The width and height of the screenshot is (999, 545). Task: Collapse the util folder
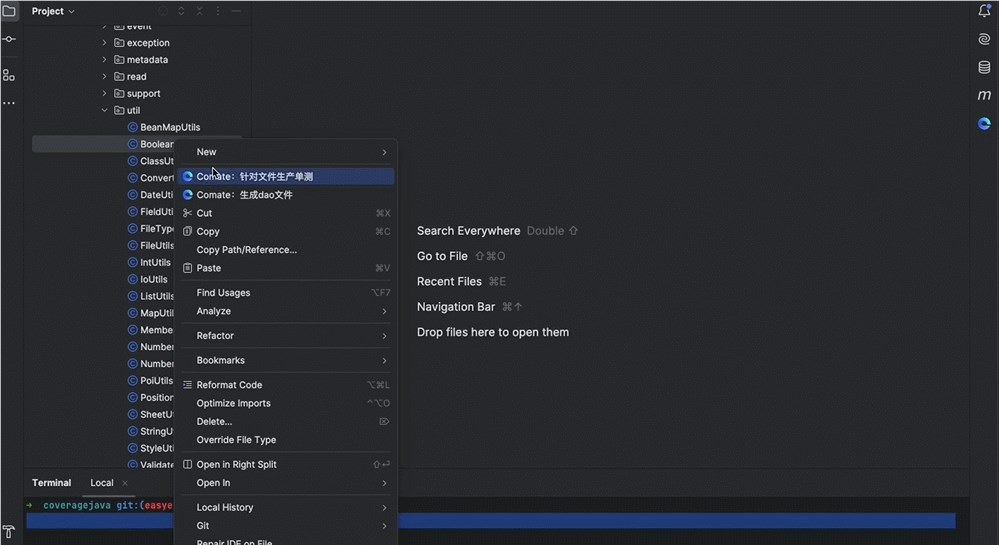(x=105, y=110)
